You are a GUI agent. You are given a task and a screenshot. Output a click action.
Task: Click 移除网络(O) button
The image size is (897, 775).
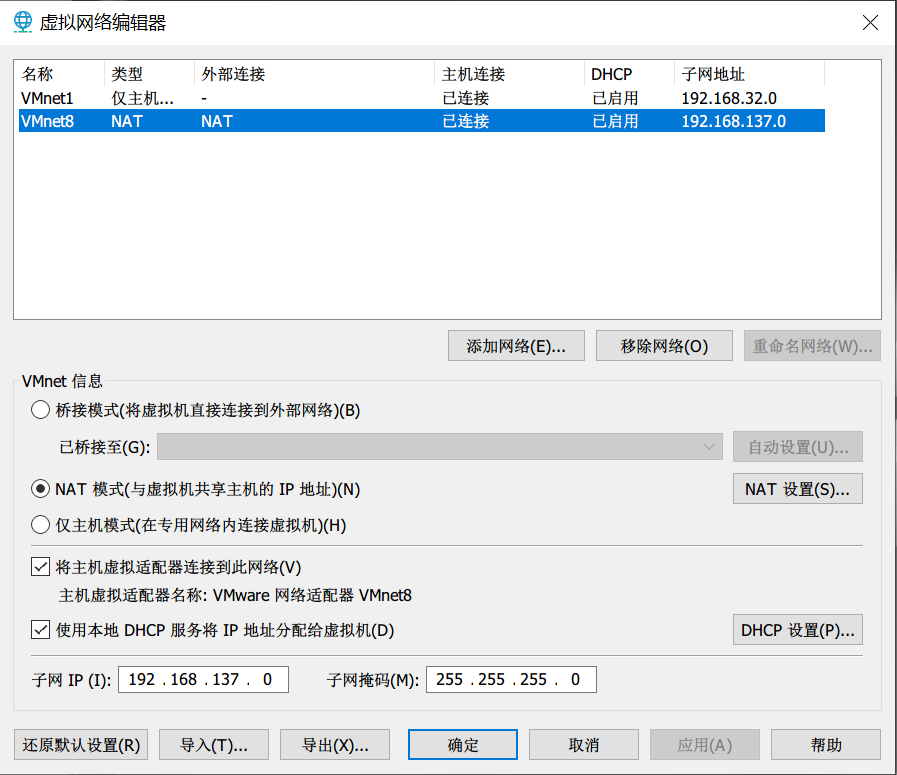[x=664, y=345]
